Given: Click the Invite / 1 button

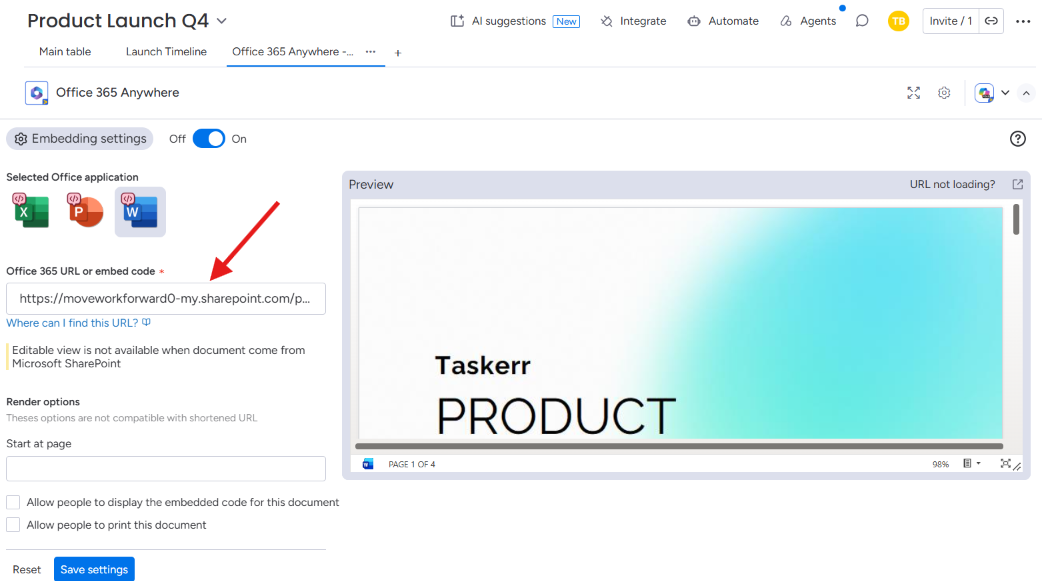Looking at the screenshot, I should 951,21.
